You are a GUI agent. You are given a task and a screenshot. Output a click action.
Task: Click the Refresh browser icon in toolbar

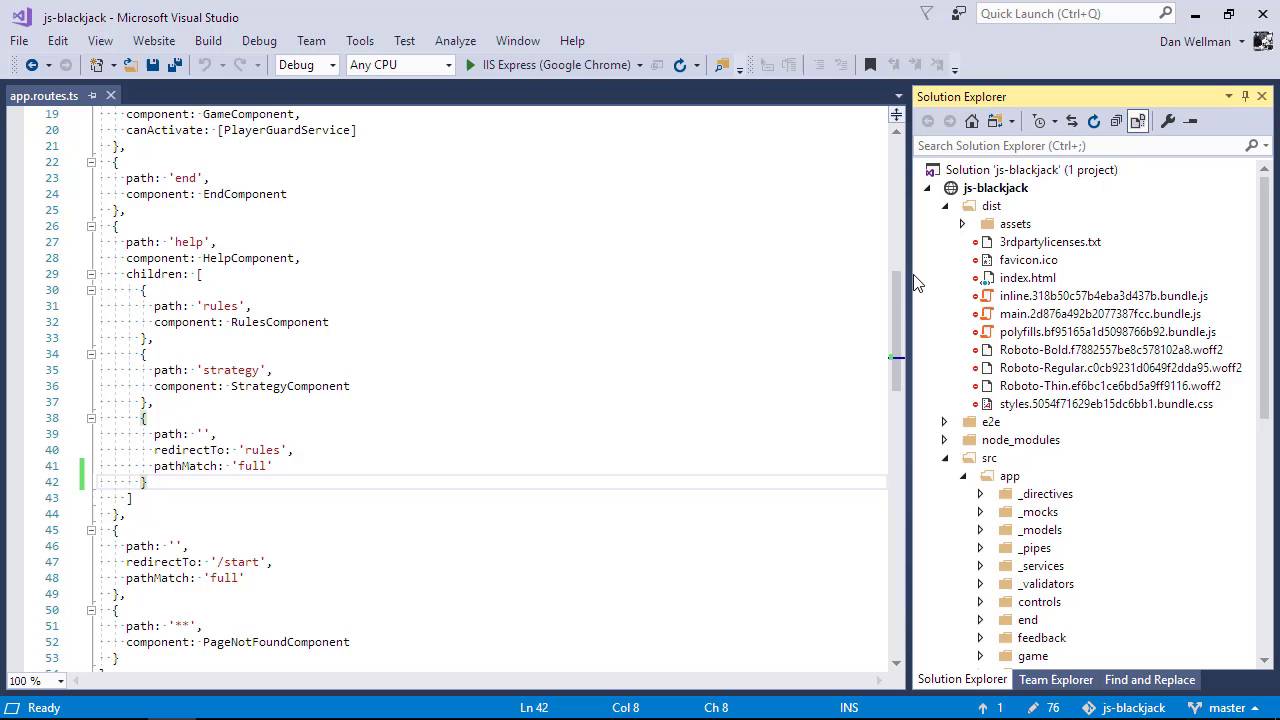pos(680,65)
